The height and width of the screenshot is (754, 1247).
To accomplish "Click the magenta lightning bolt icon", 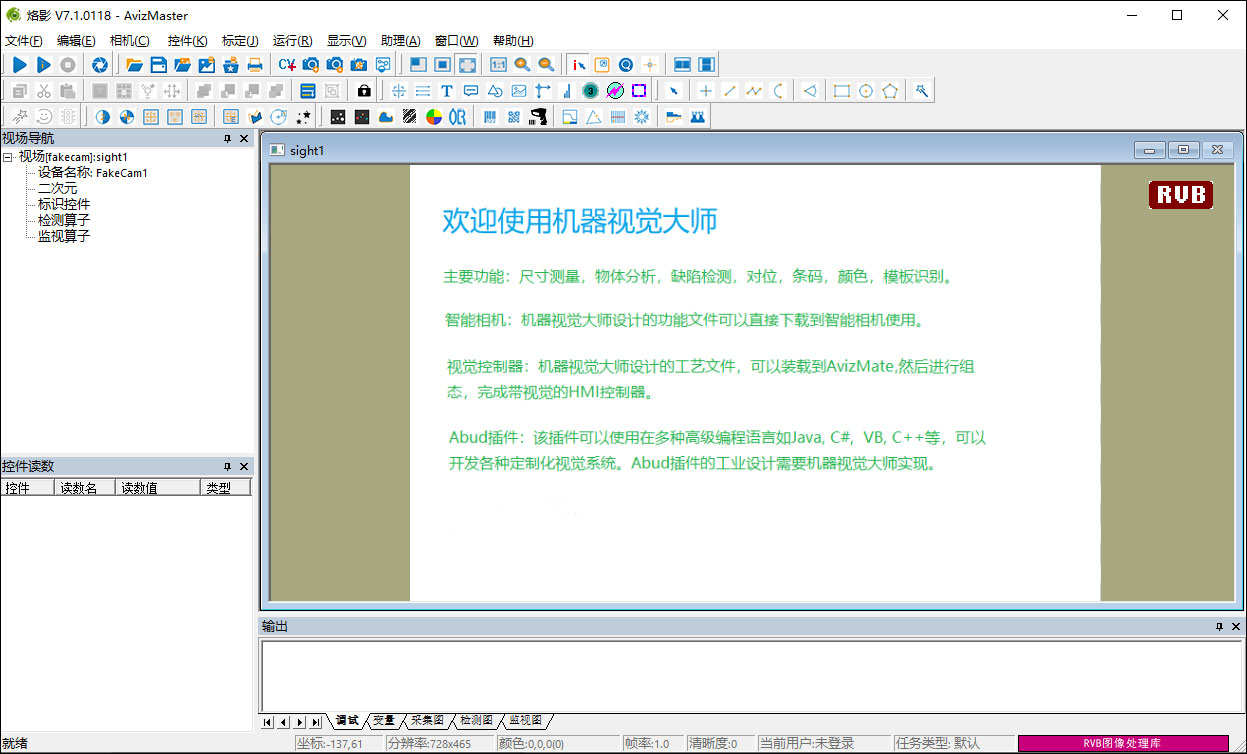I will tap(615, 91).
